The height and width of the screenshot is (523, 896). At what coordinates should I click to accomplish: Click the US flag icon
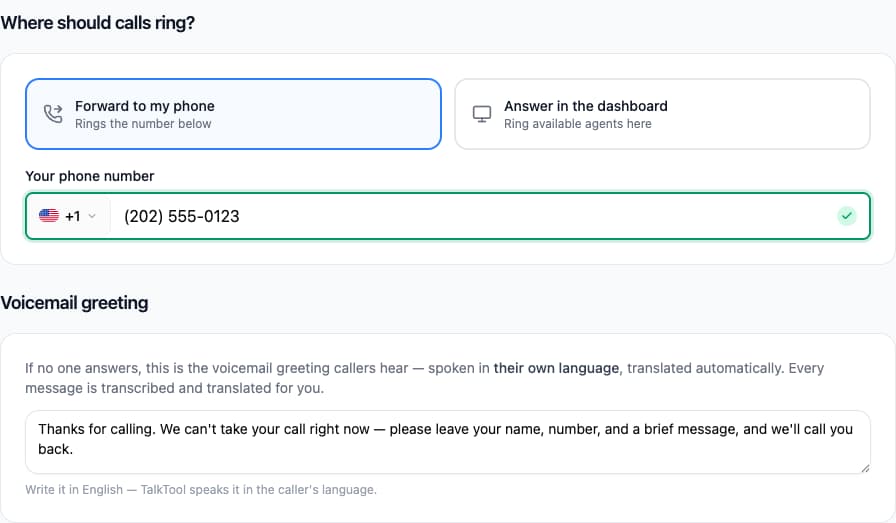pyautogui.click(x=49, y=215)
